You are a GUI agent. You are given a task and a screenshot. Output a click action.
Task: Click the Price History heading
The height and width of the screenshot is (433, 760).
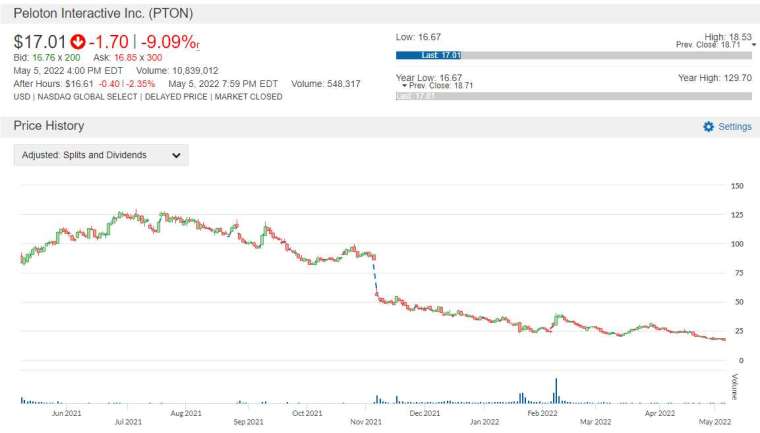click(49, 126)
